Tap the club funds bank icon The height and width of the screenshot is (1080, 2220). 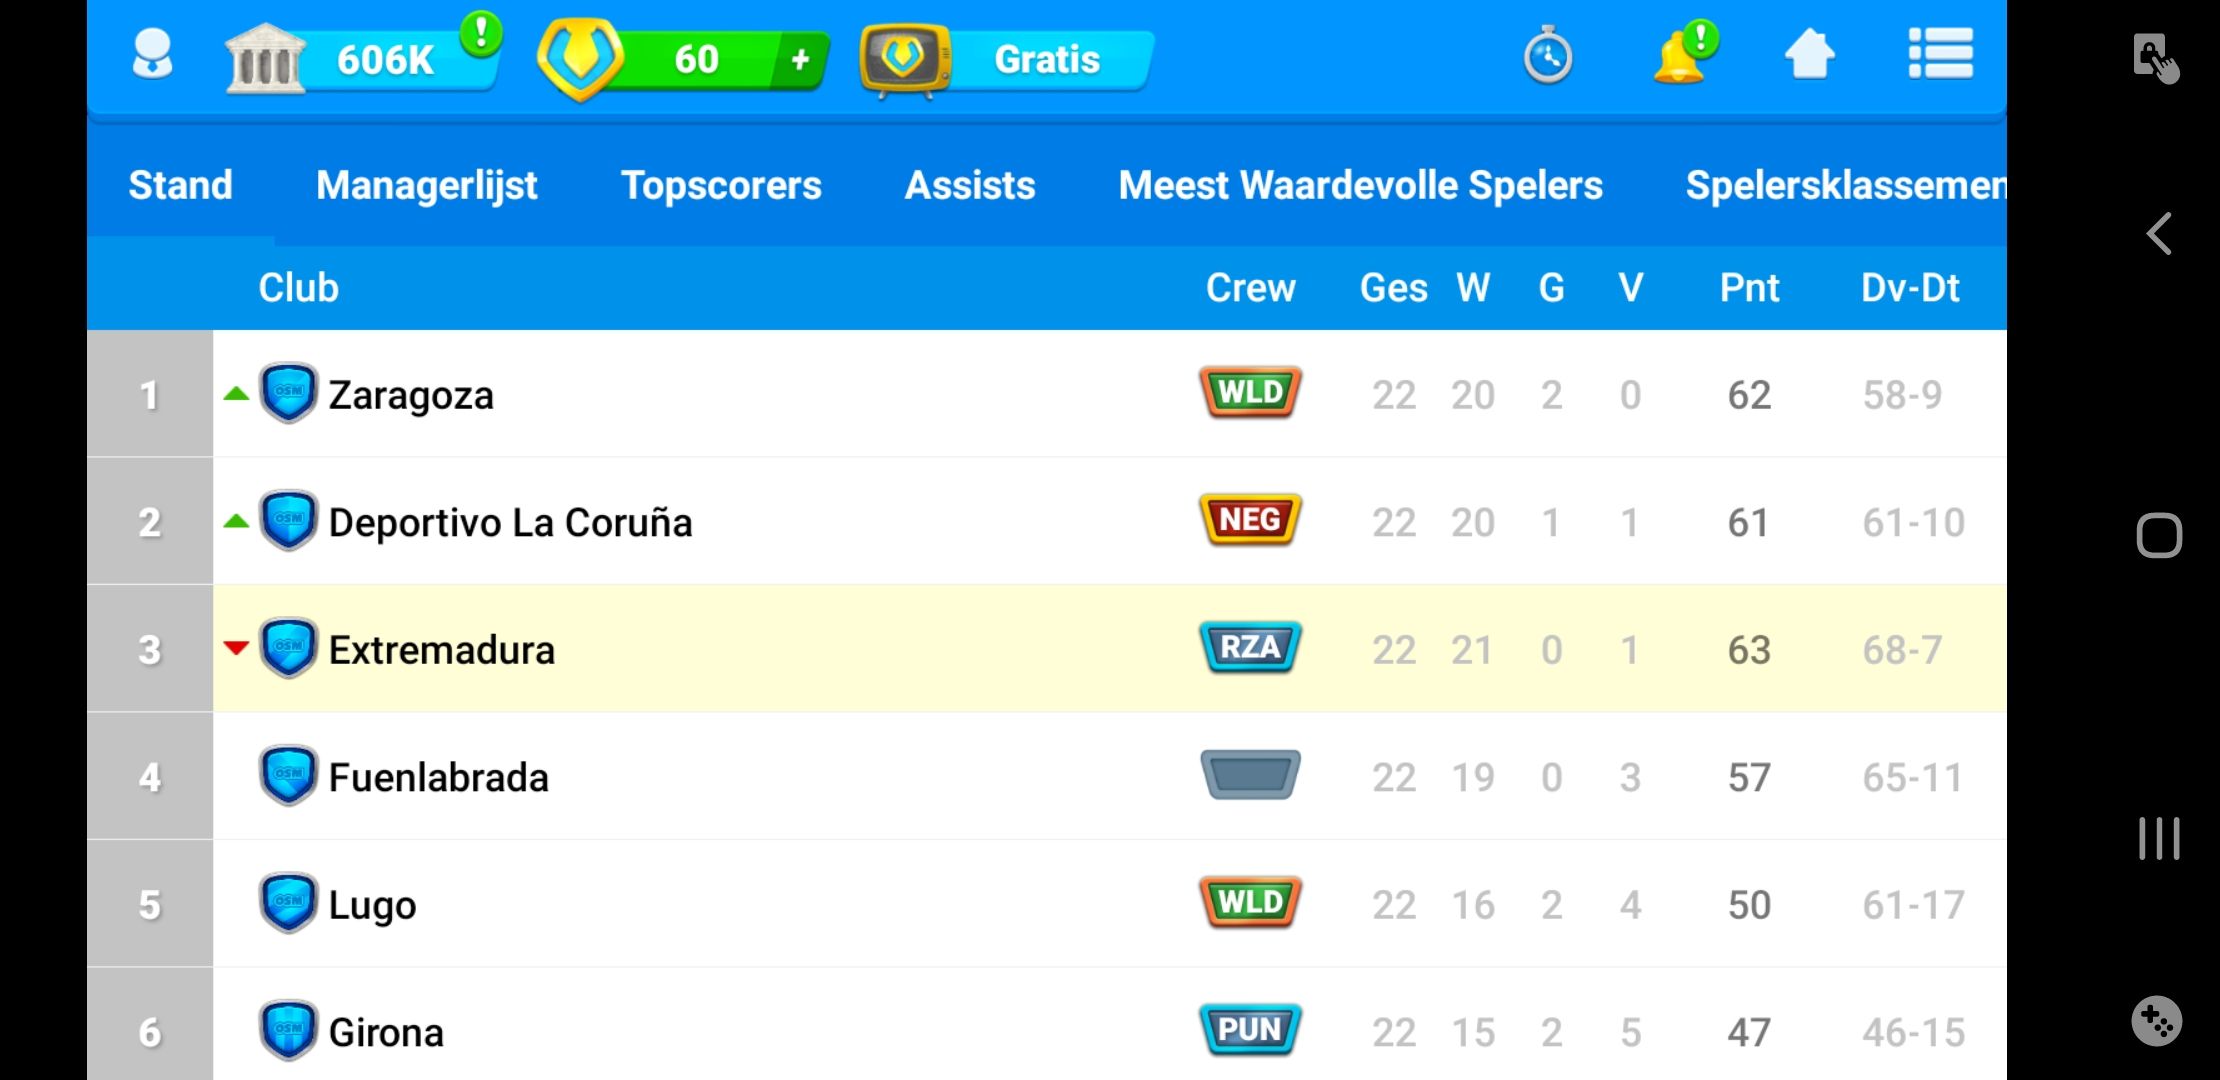(265, 58)
